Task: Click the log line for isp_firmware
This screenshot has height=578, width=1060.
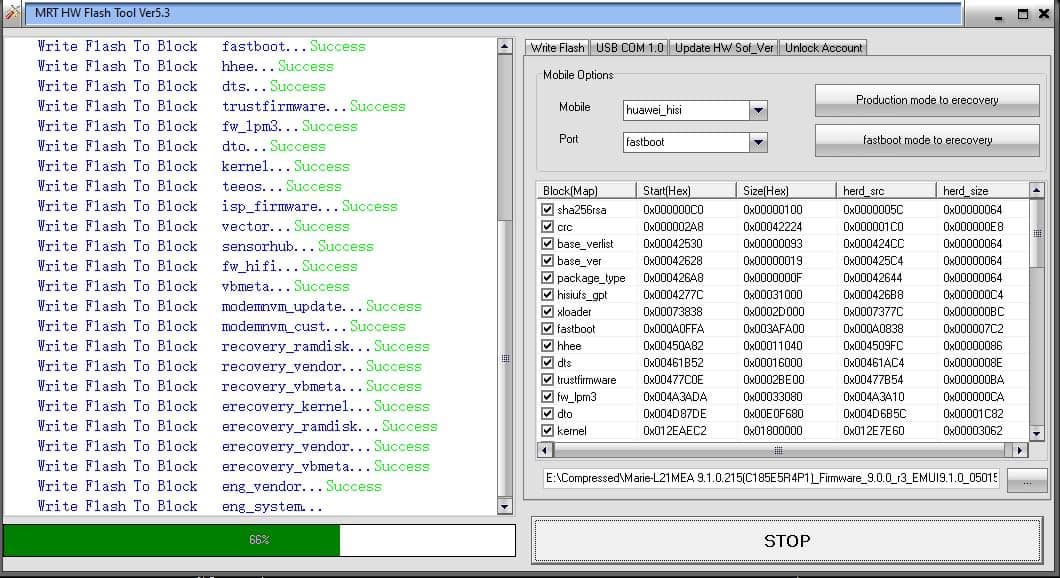Action: point(217,206)
